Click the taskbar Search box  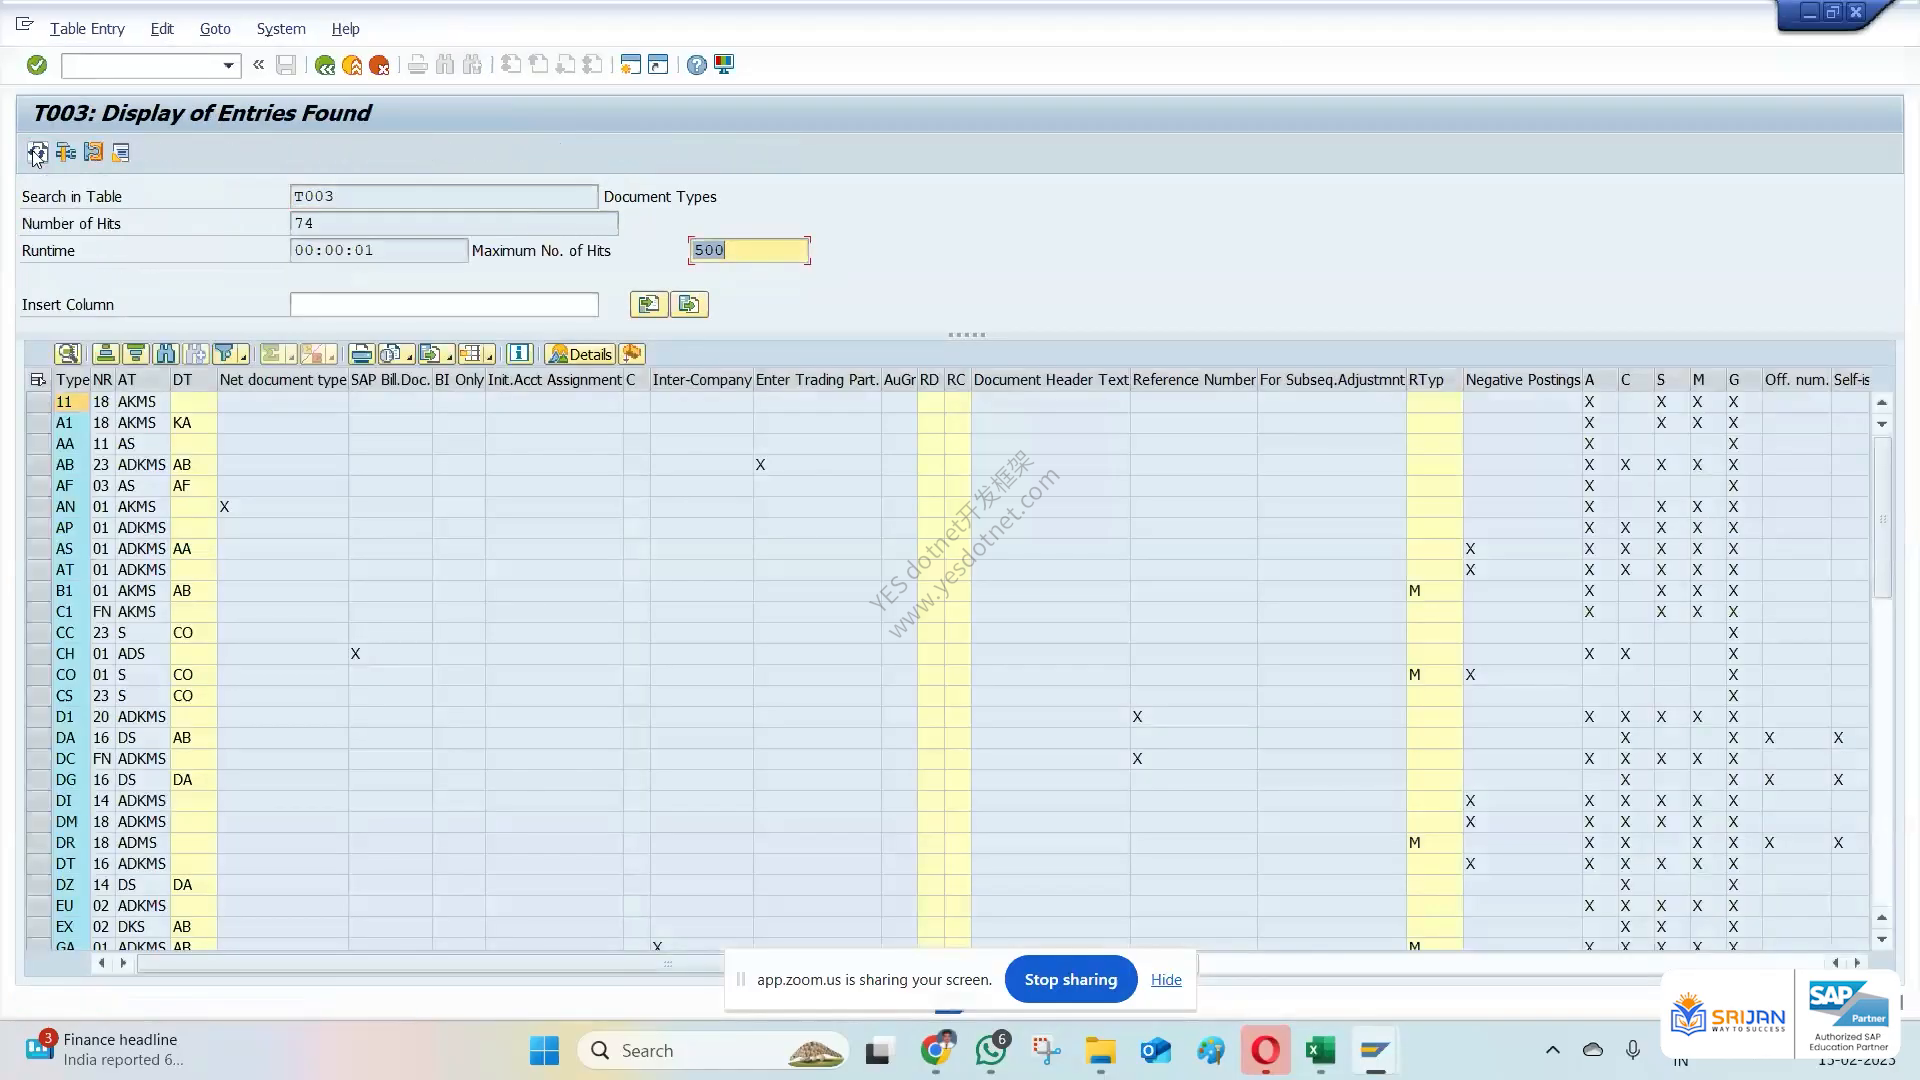[x=713, y=1051]
